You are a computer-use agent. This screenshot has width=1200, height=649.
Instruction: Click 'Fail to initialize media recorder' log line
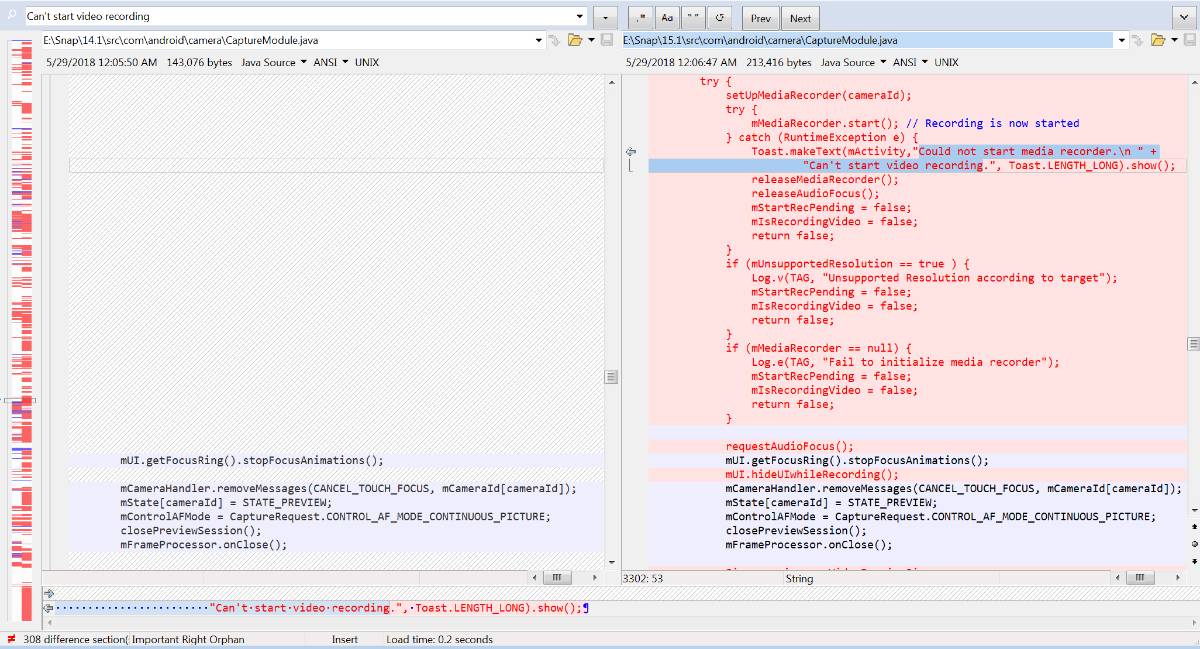point(906,362)
